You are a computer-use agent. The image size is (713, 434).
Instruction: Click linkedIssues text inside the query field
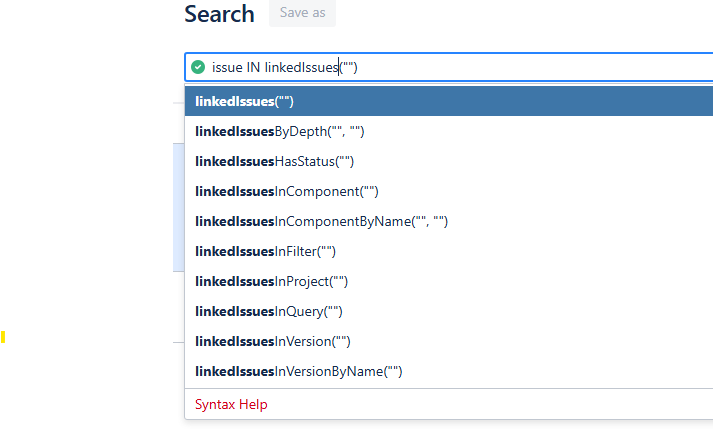(x=300, y=67)
